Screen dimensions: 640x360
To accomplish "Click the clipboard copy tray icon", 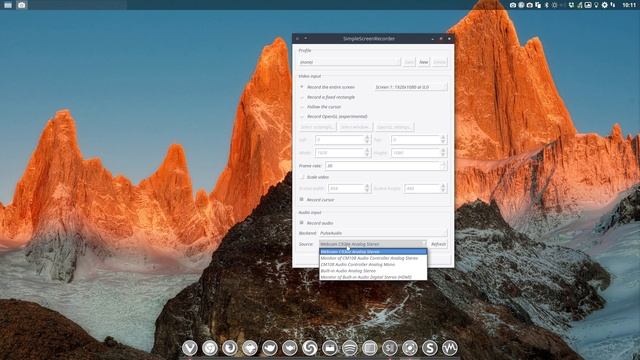I will point(538,5).
